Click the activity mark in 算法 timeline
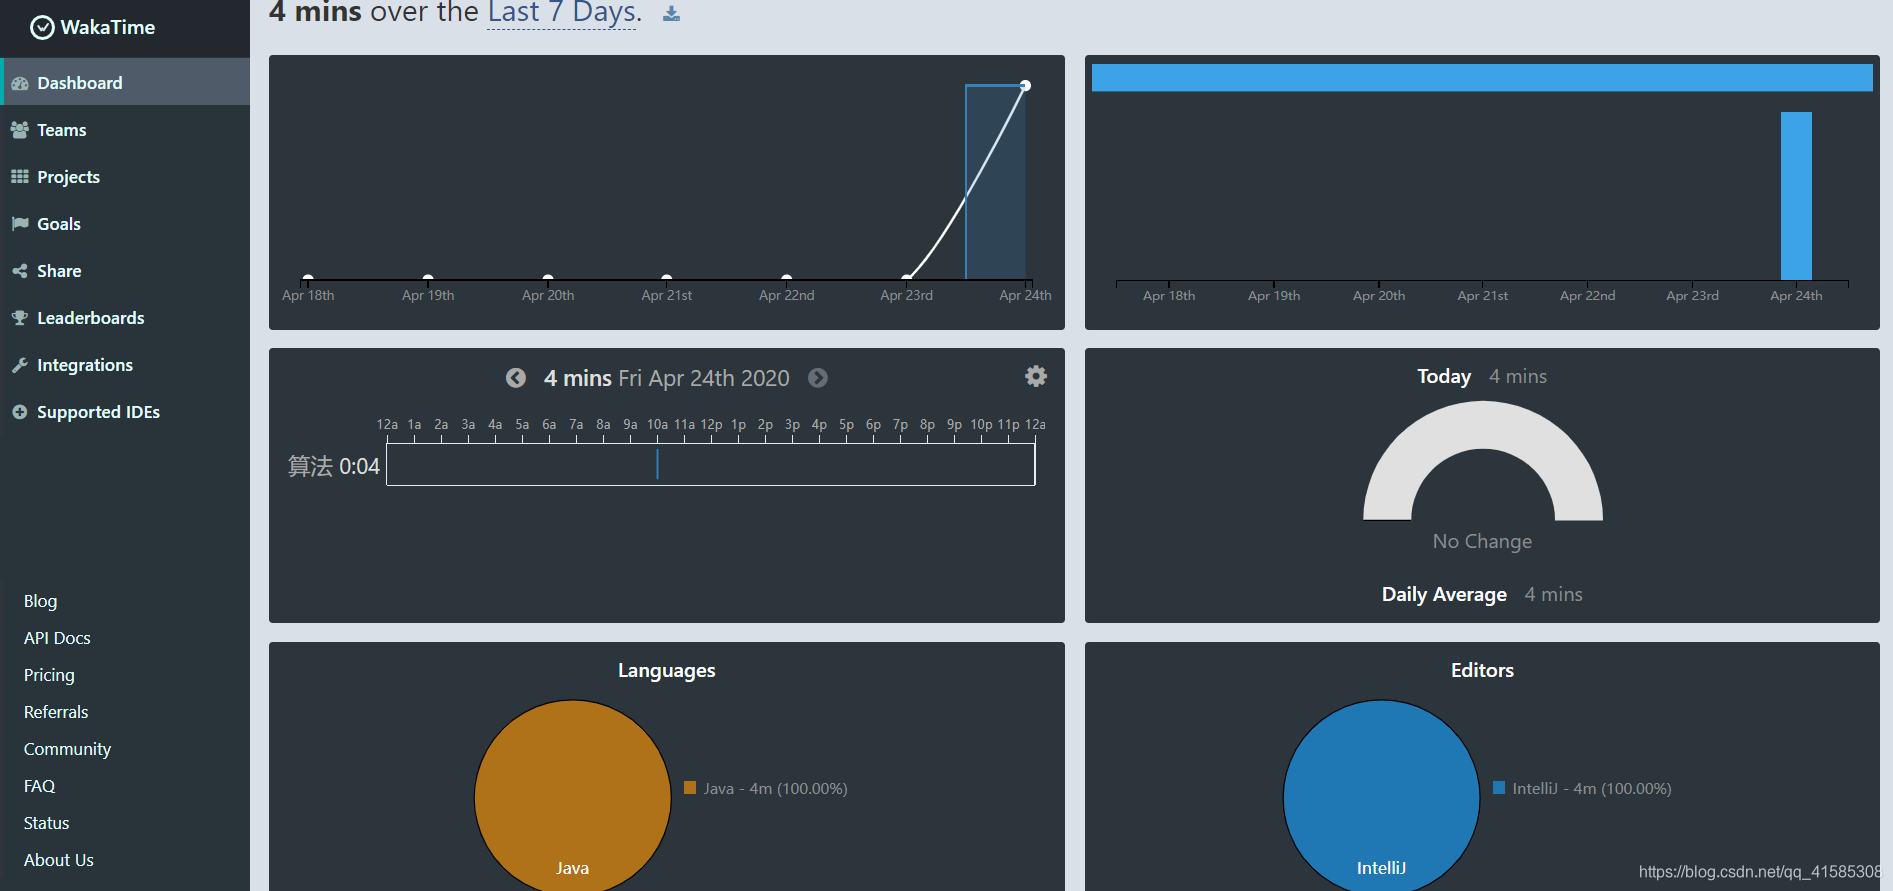This screenshot has width=1893, height=891. (657, 464)
